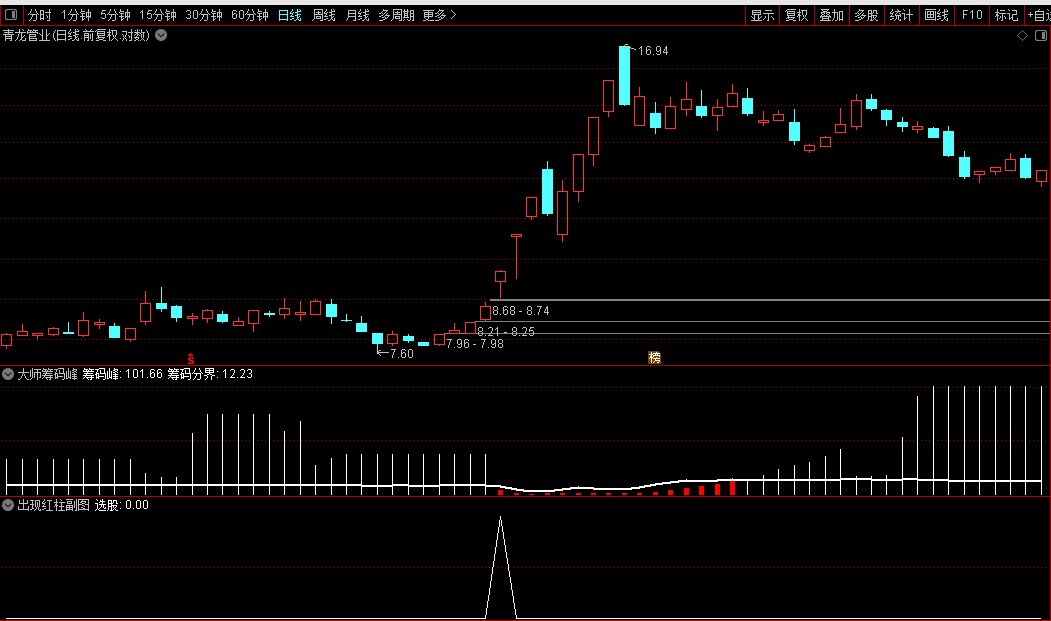Select the 60分钟 period tab
Viewport: 1051px width, 621px height.
249,15
